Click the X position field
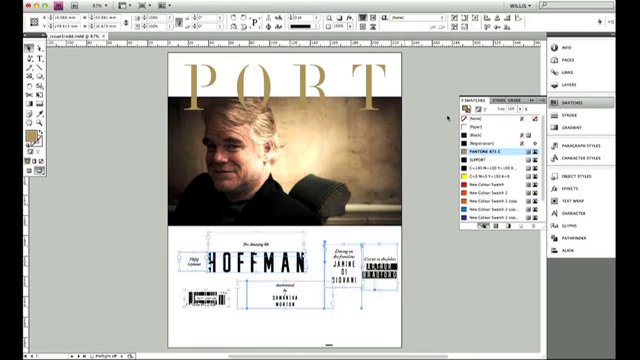The height and width of the screenshot is (360, 640). (x=65, y=18)
